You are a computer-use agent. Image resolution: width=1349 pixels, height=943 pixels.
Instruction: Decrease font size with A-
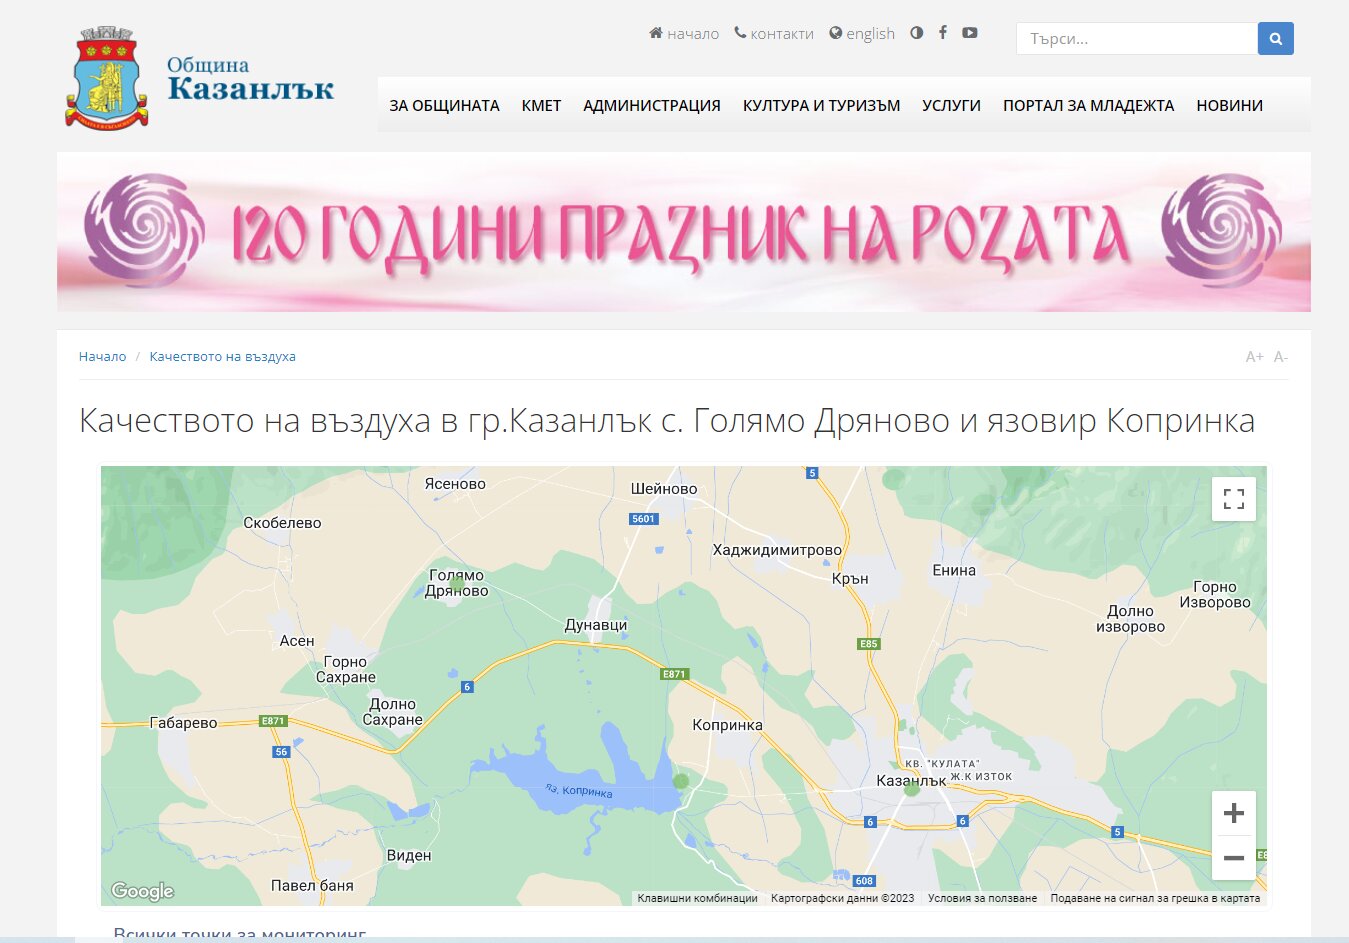[x=1280, y=357]
